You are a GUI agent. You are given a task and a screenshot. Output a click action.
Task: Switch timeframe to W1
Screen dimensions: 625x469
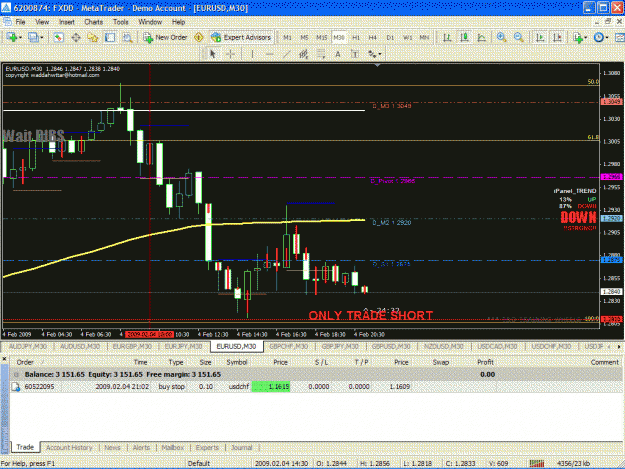(407, 37)
